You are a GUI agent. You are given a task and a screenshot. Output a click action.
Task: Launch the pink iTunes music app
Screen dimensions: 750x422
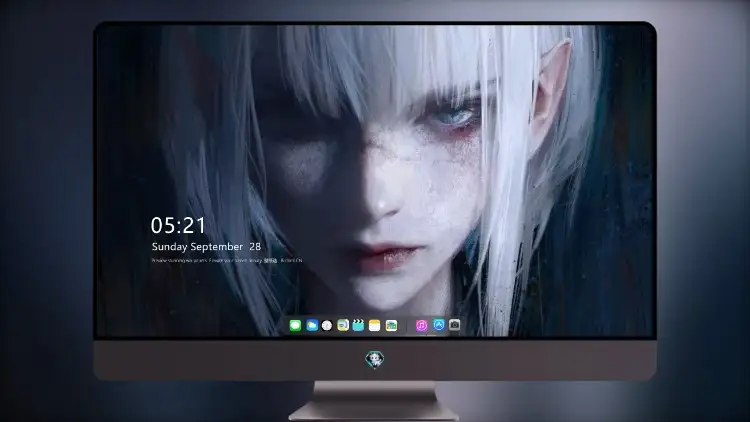[x=421, y=325]
